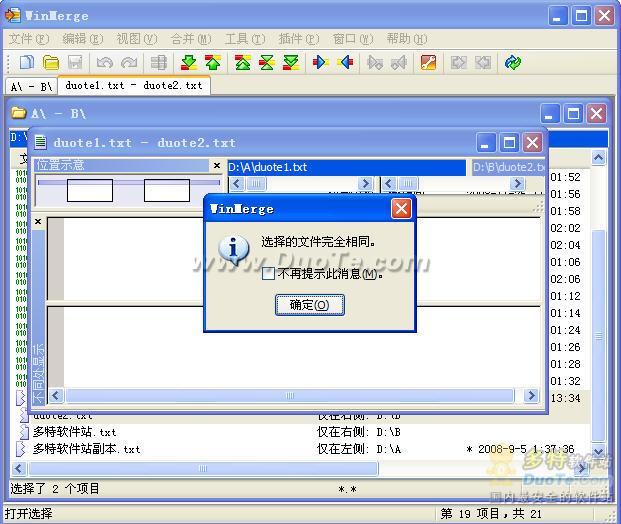The image size is (621, 524).
Task: Switch to duote1.txt - duote2.txt tab
Action: (134, 85)
